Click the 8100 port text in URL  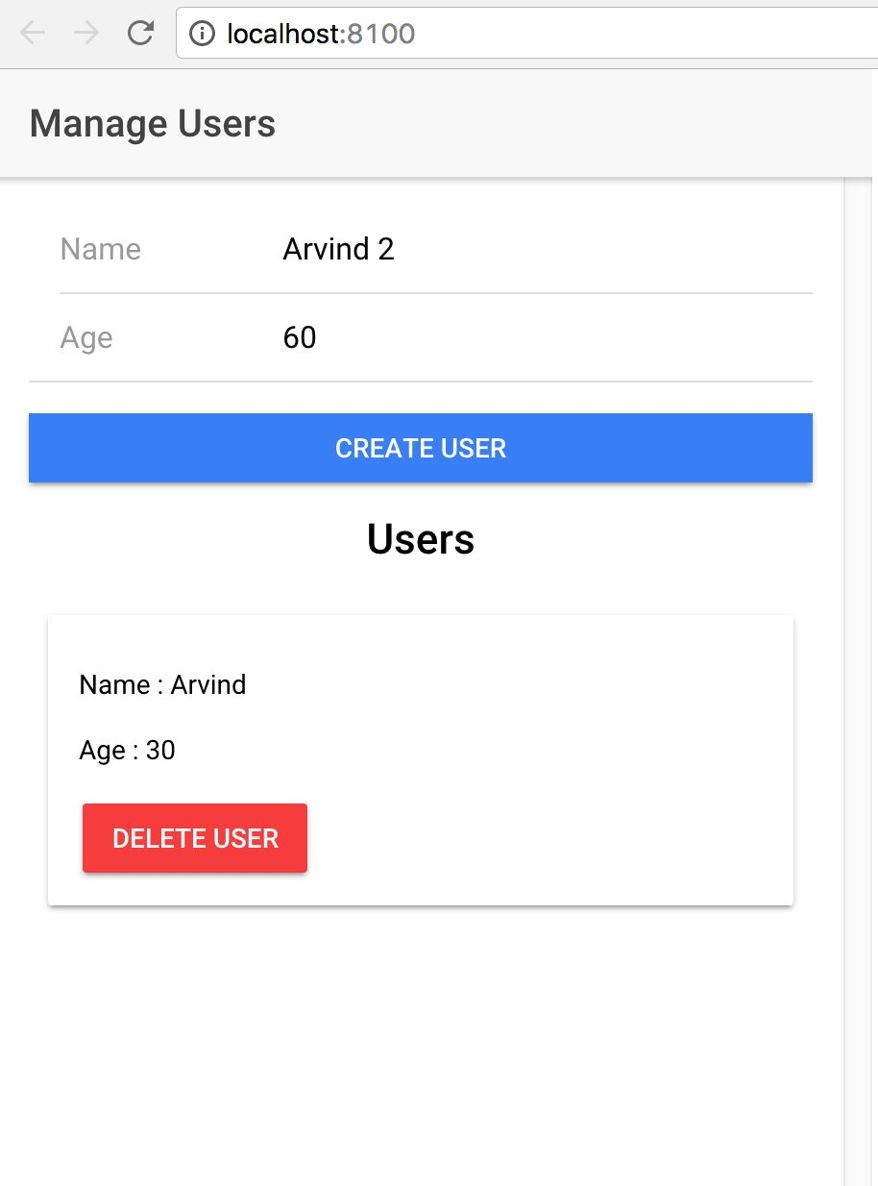381,33
